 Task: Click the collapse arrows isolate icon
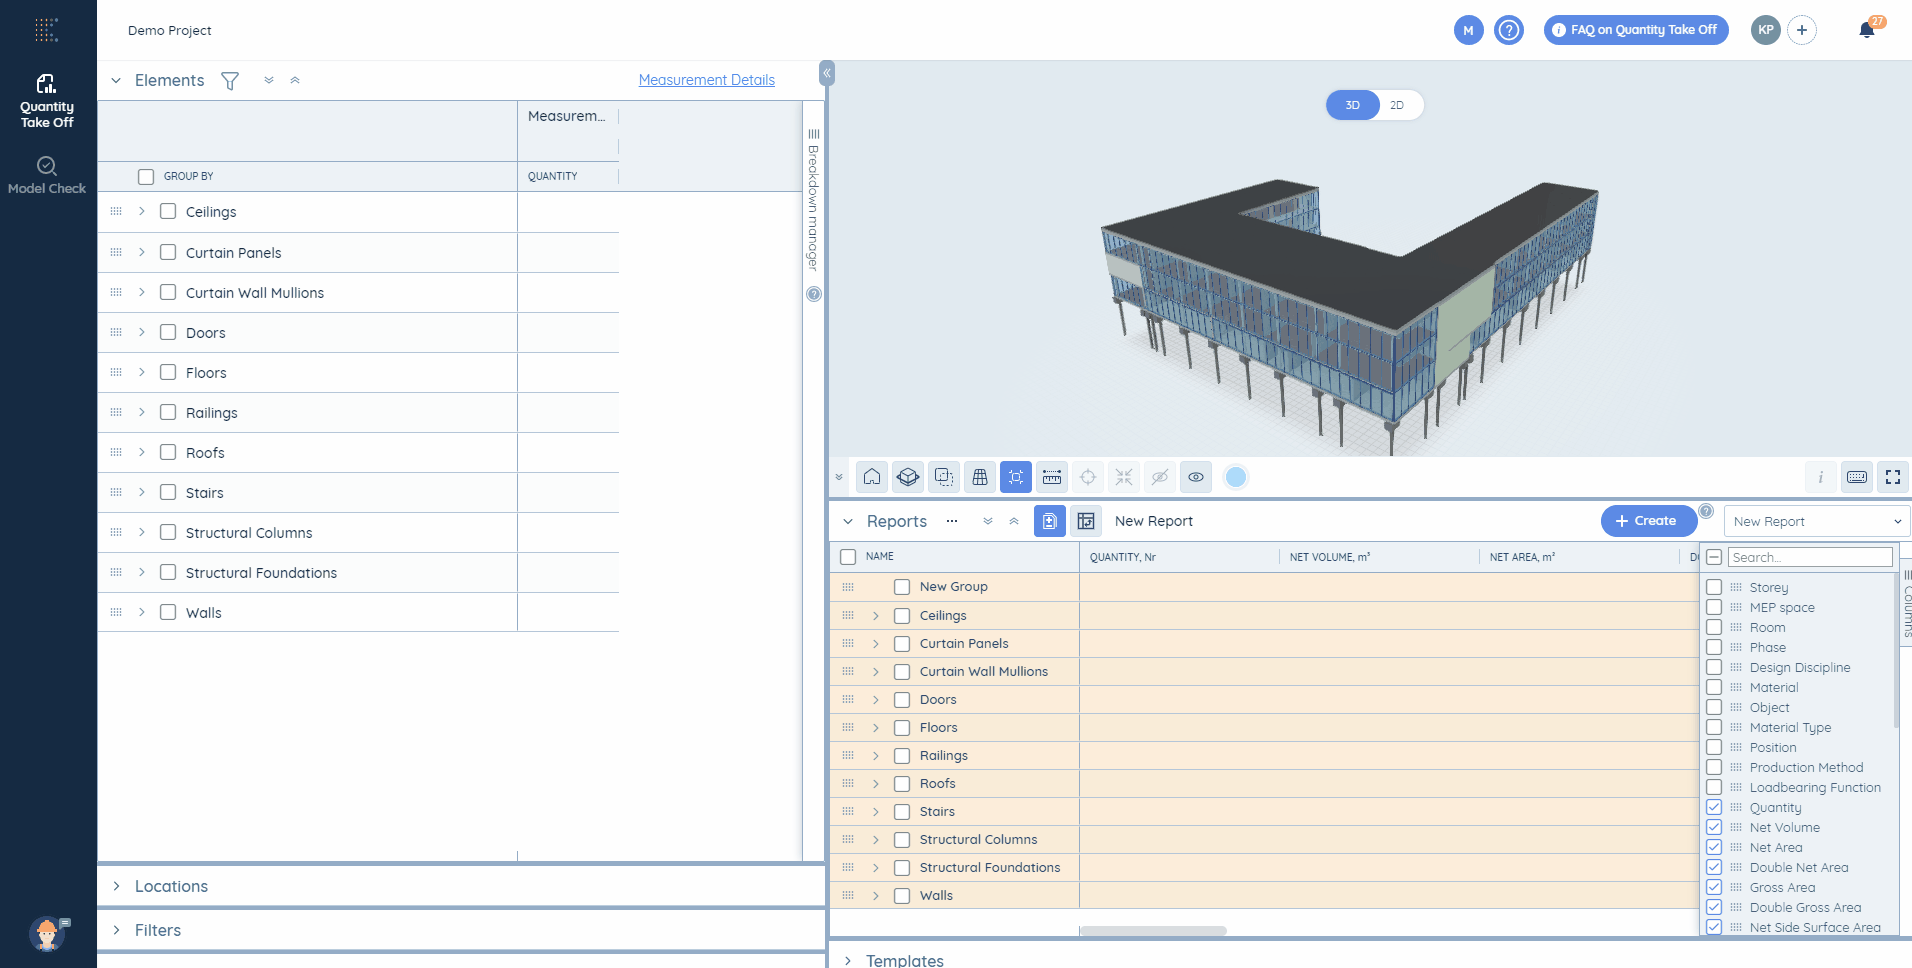(x=1124, y=477)
